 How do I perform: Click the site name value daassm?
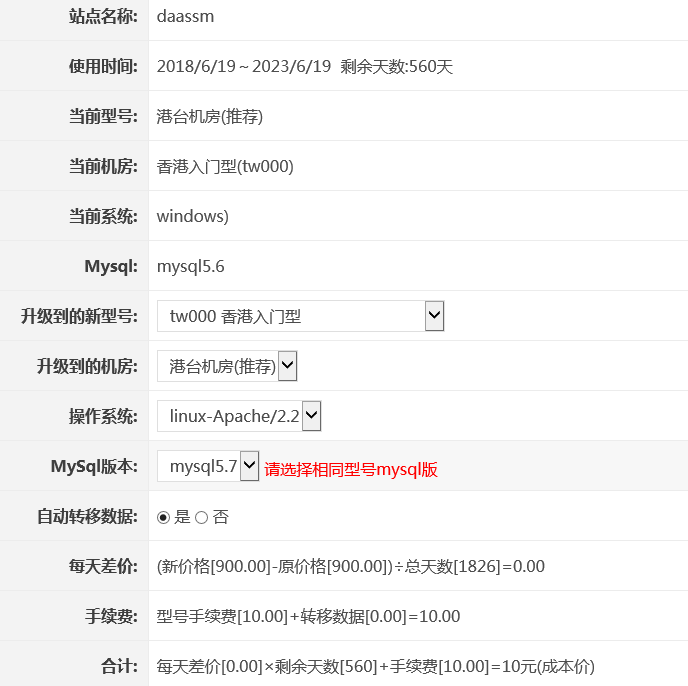click(185, 16)
